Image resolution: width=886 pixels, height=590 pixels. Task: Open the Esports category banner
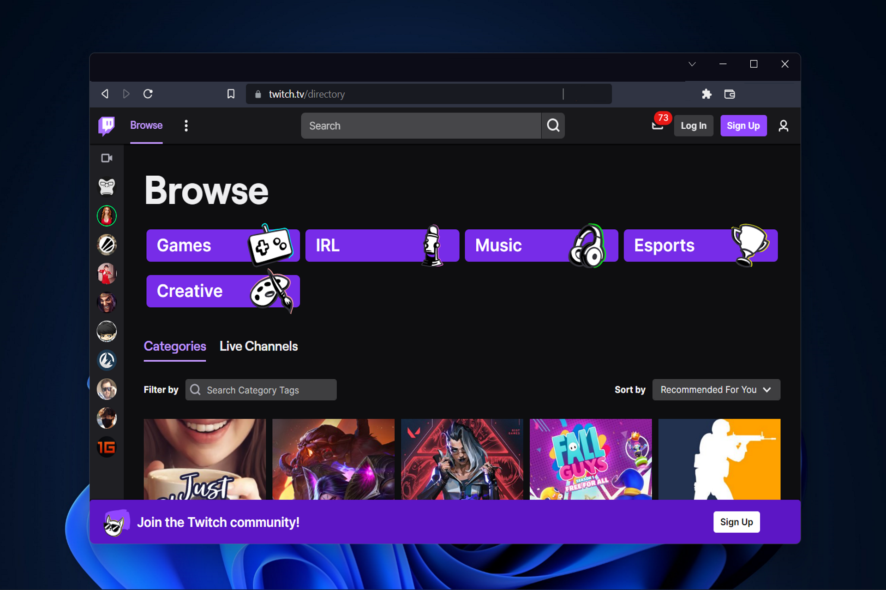pyautogui.click(x=701, y=245)
